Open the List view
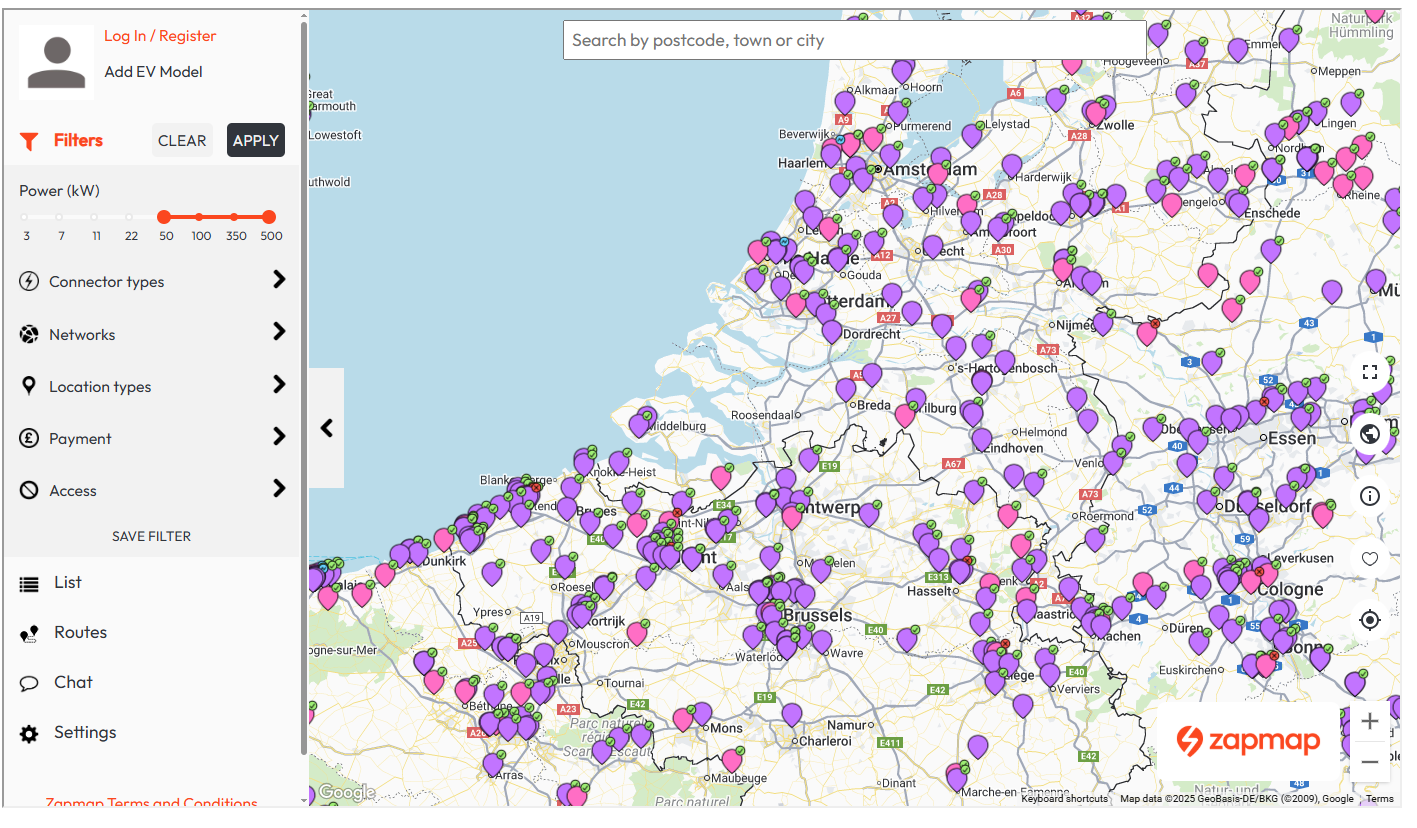 pyautogui.click(x=67, y=583)
